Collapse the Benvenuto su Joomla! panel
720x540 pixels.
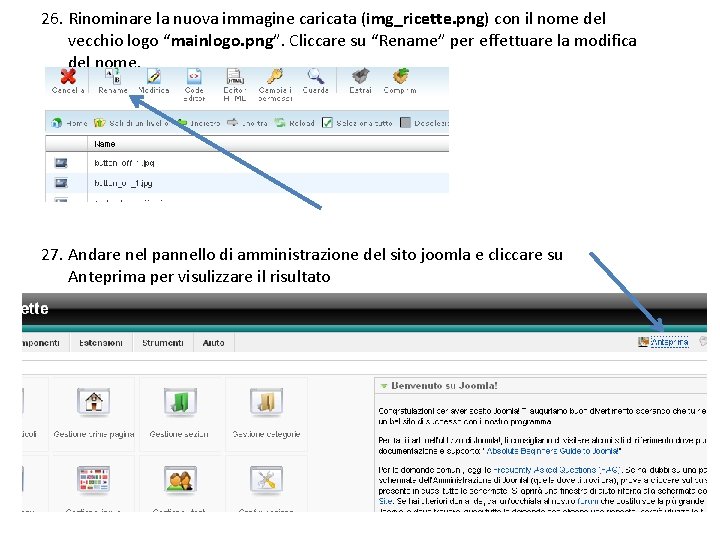[383, 386]
